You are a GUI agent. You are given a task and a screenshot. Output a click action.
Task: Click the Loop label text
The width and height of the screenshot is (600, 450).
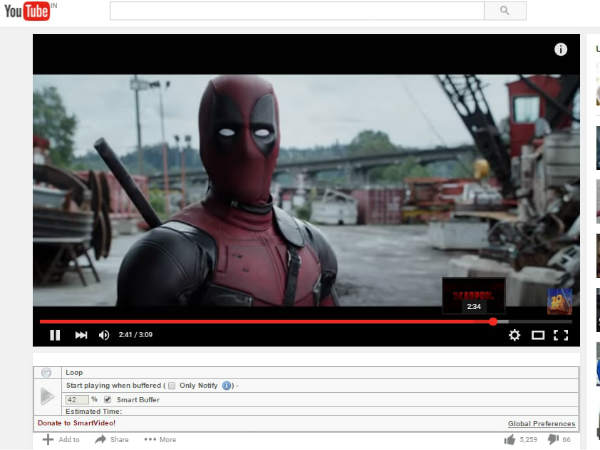[74, 372]
